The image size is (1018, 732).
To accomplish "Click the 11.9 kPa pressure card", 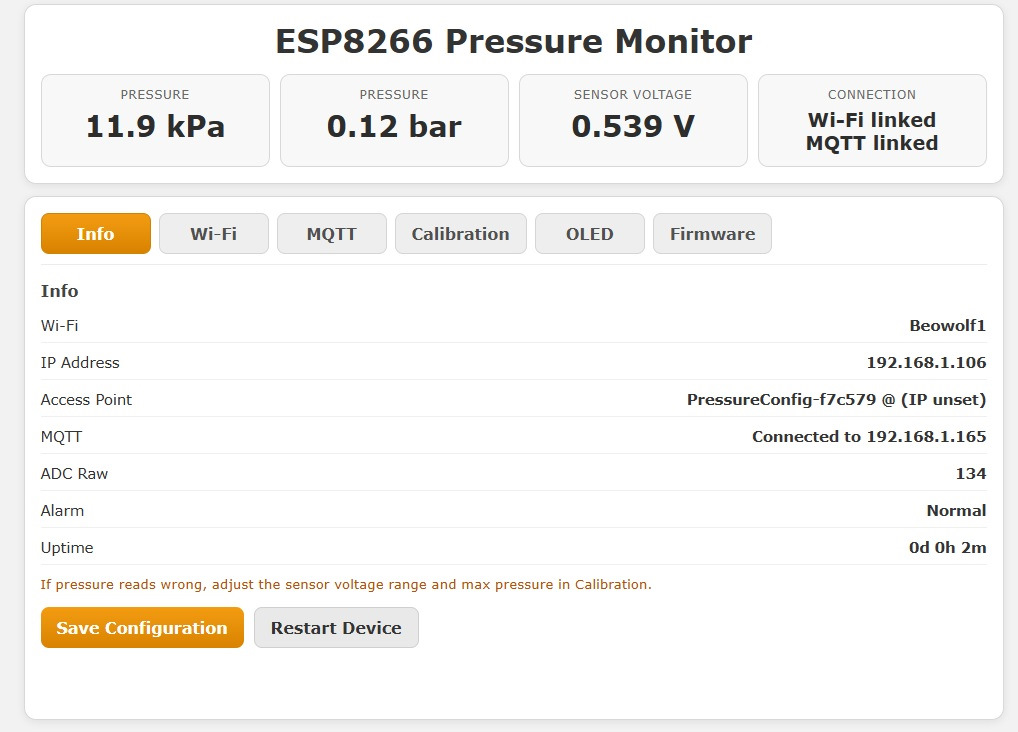I will 155,120.
